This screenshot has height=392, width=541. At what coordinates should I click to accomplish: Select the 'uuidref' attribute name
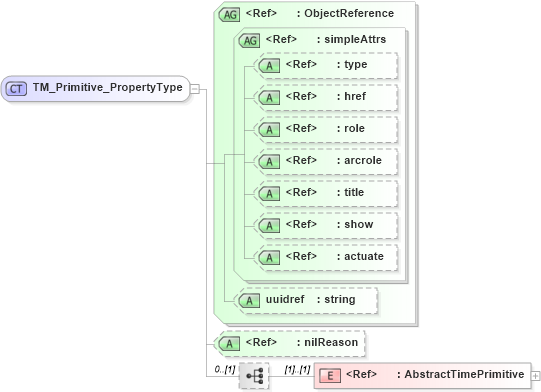285,299
